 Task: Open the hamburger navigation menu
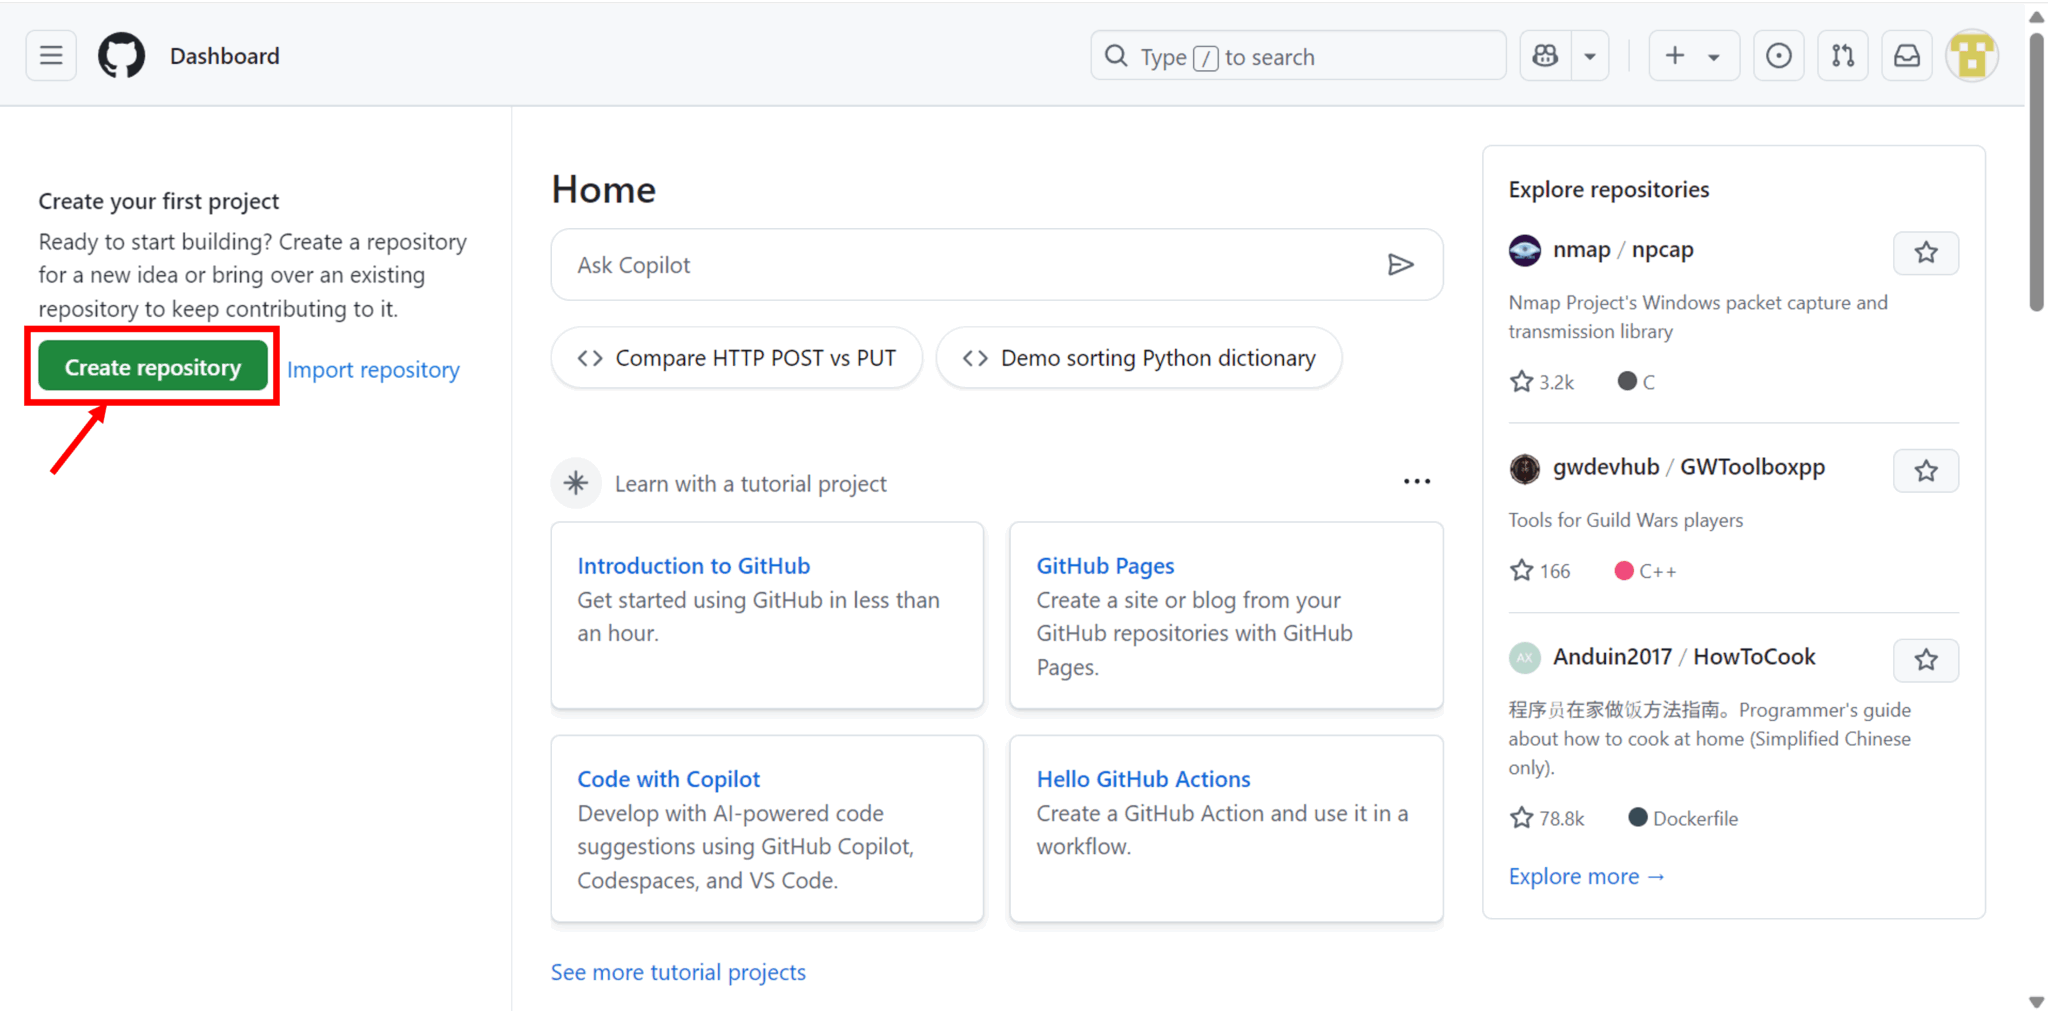(x=51, y=55)
